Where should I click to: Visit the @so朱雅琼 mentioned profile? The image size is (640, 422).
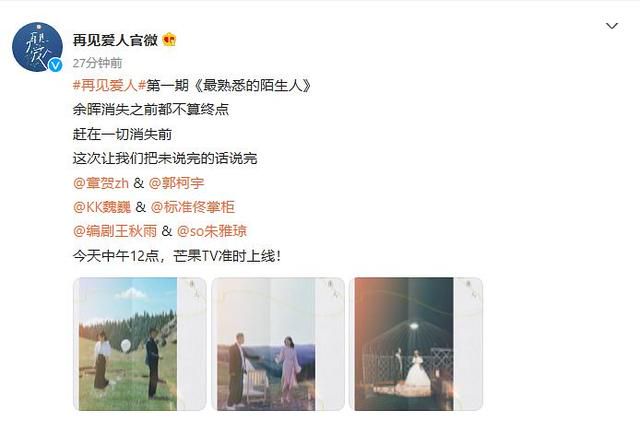tap(212, 231)
